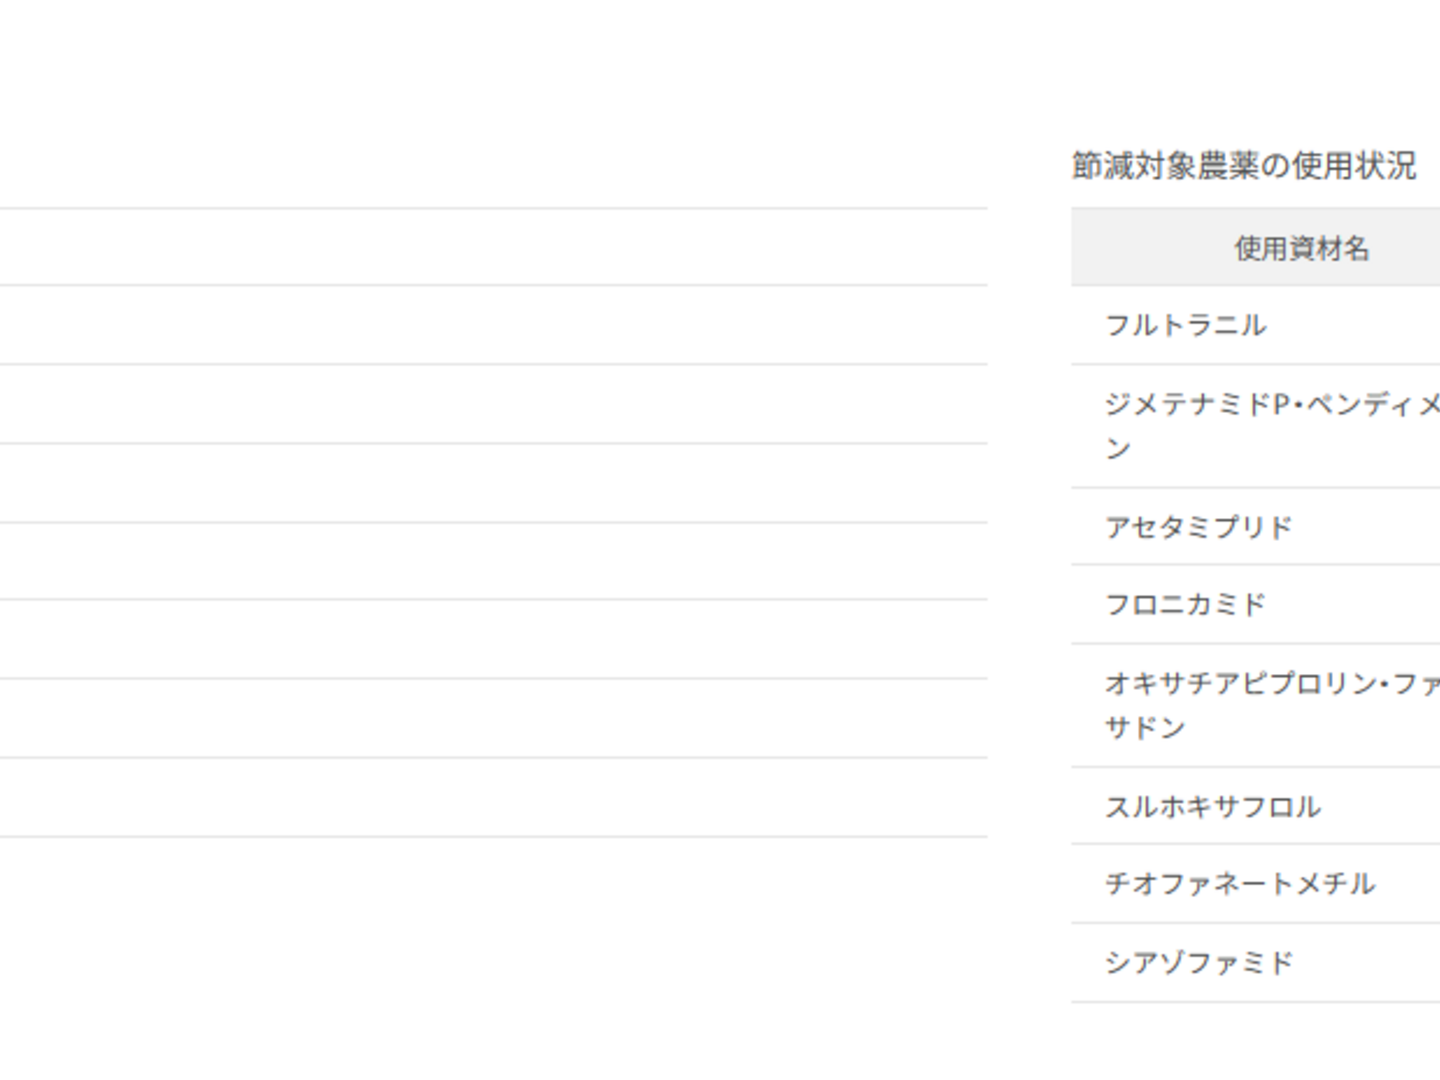1440x1080 pixels.
Task: Select the ジメテナミドP・ペンディメ entry
Action: (1272, 404)
